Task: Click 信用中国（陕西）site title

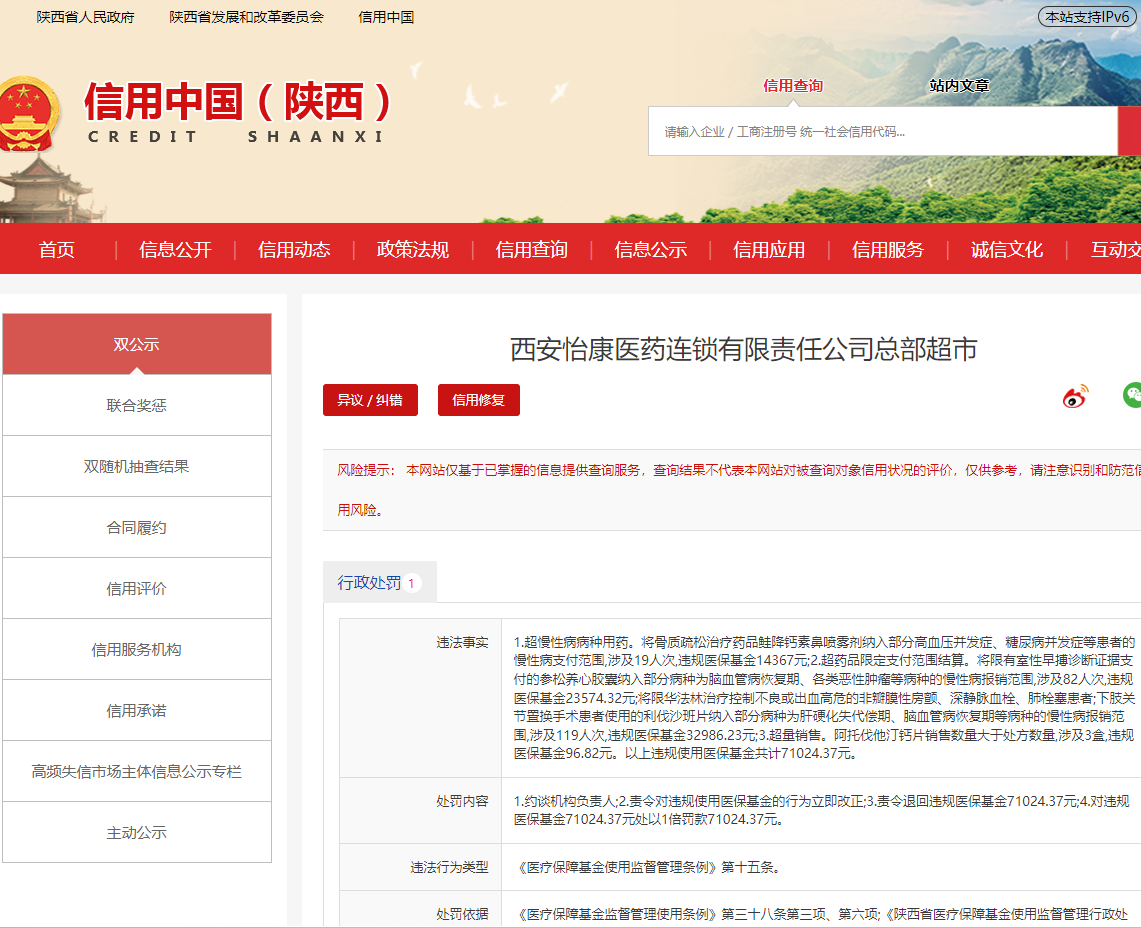Action: pyautogui.click(x=237, y=101)
